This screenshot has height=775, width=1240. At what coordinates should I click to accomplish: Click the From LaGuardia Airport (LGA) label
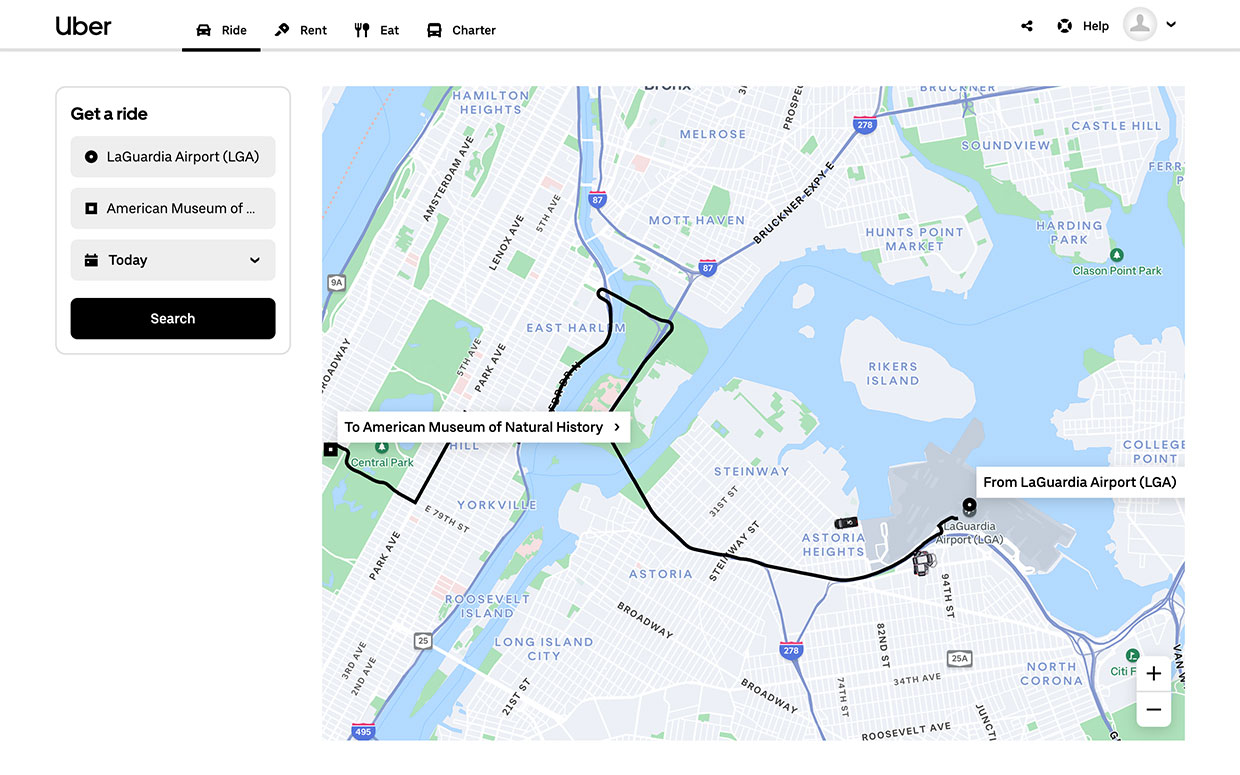1080,482
